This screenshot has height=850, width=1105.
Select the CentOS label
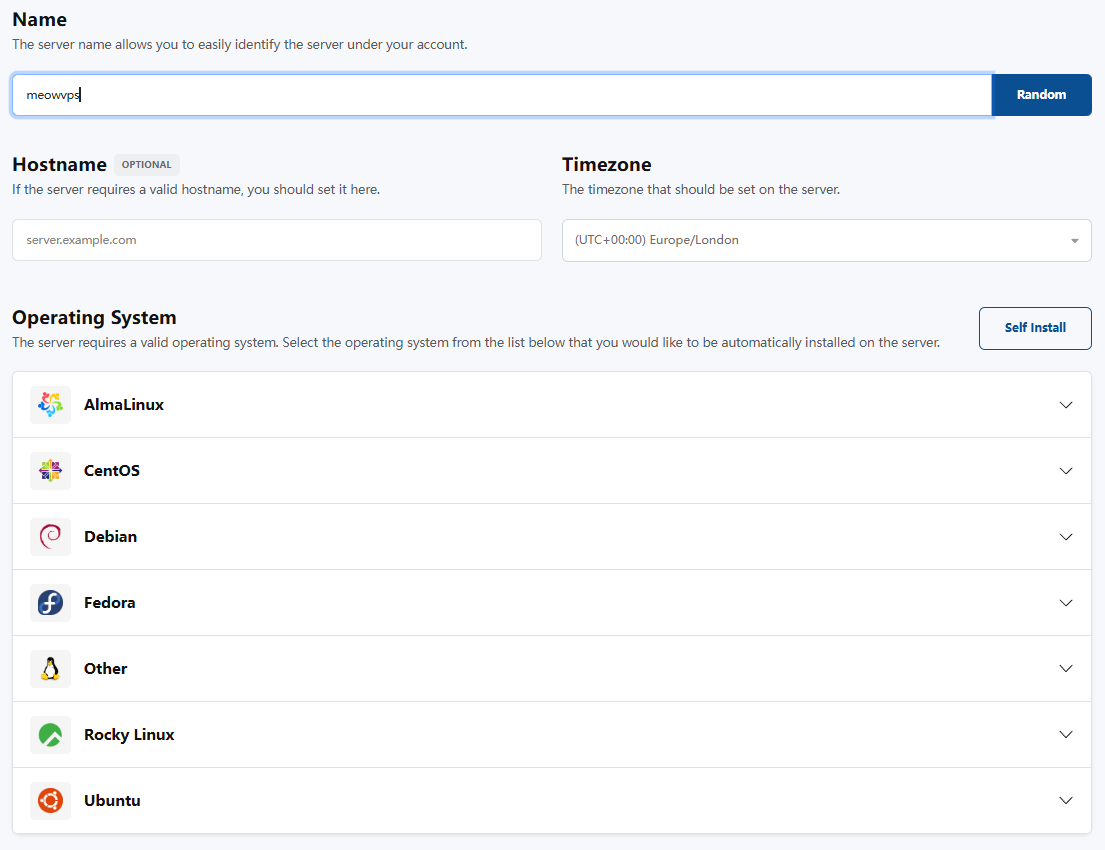point(112,471)
